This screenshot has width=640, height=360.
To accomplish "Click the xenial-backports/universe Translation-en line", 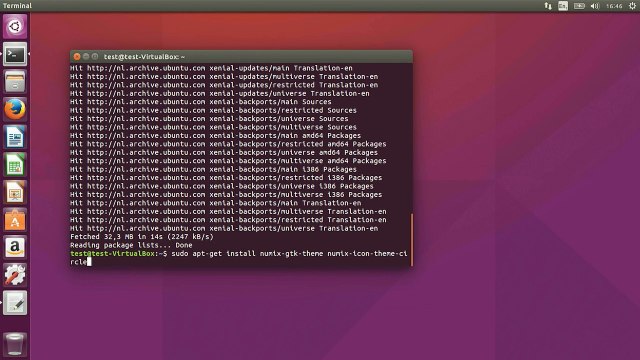I will 224,229.
